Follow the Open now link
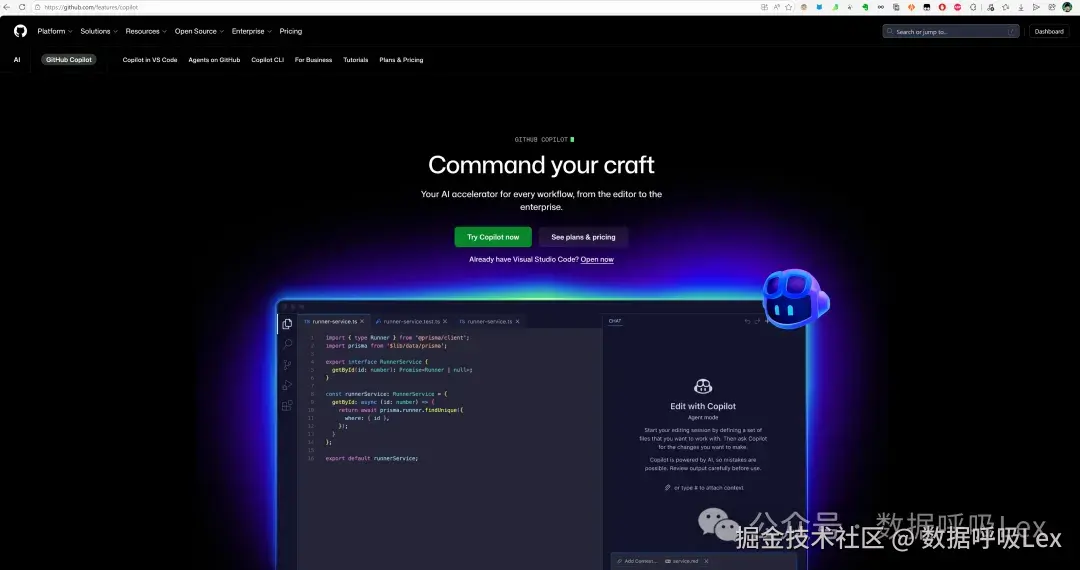This screenshot has height=570, width=1080. point(597,260)
